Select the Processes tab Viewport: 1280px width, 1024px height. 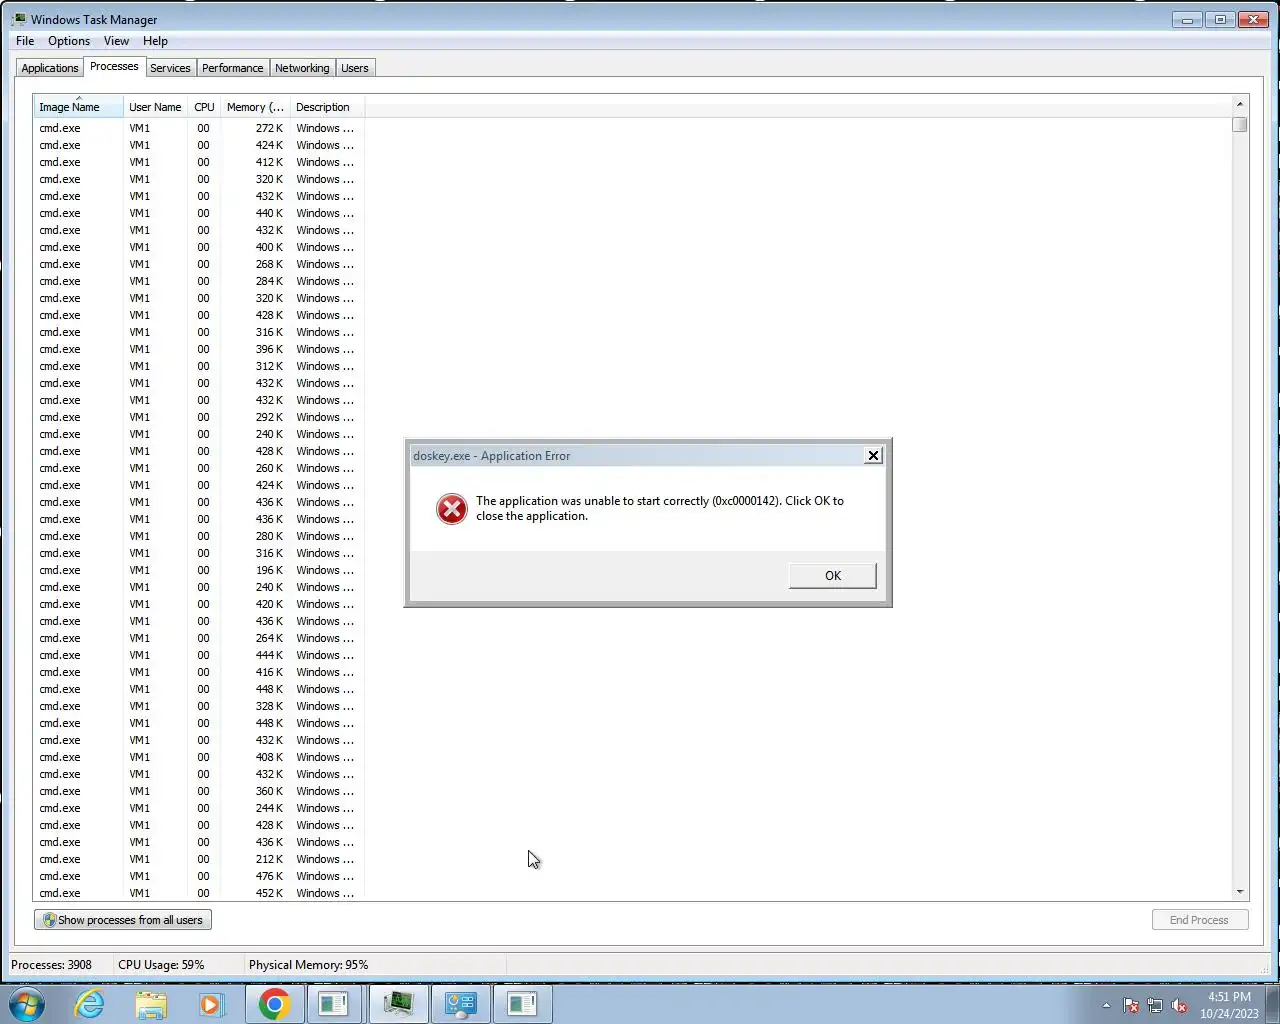[x=114, y=66]
